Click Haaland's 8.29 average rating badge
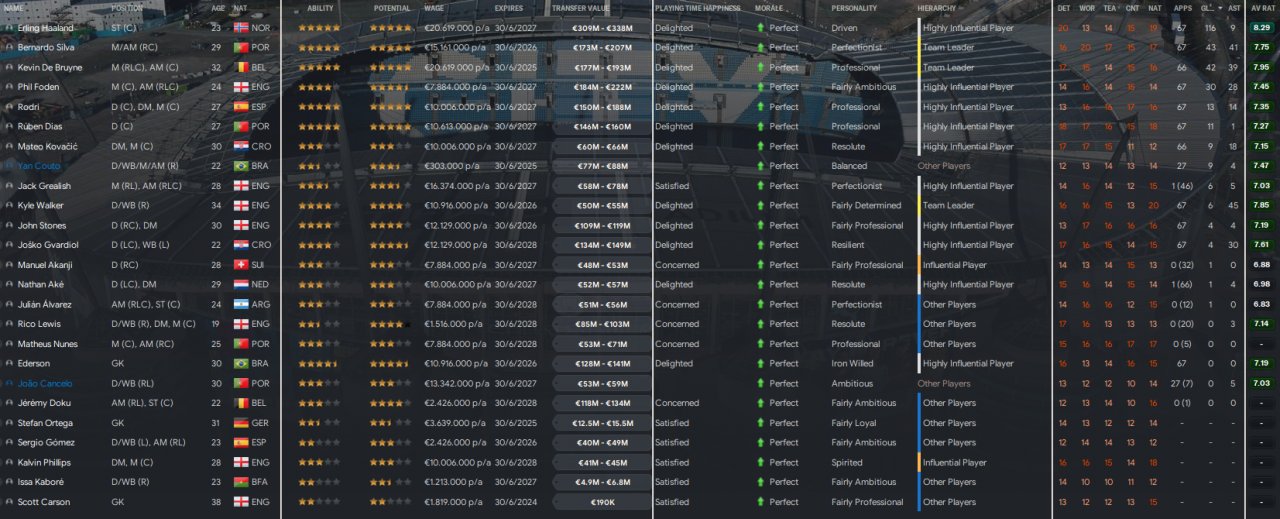 1262,28
